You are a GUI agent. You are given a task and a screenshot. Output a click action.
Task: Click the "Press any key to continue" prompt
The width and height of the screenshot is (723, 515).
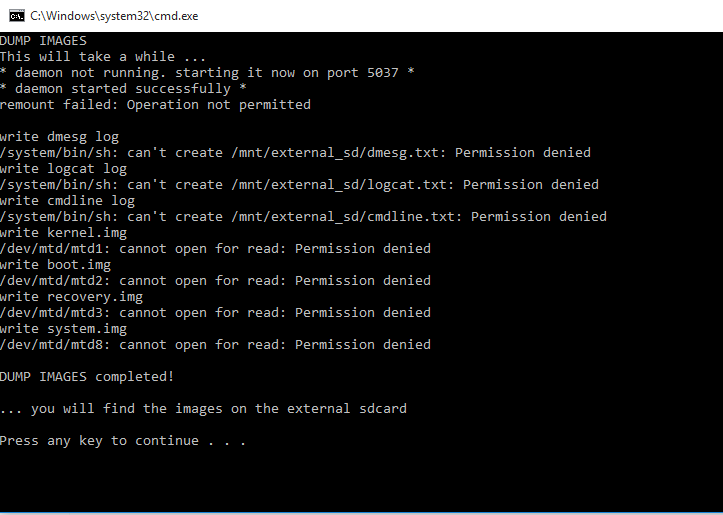point(123,441)
